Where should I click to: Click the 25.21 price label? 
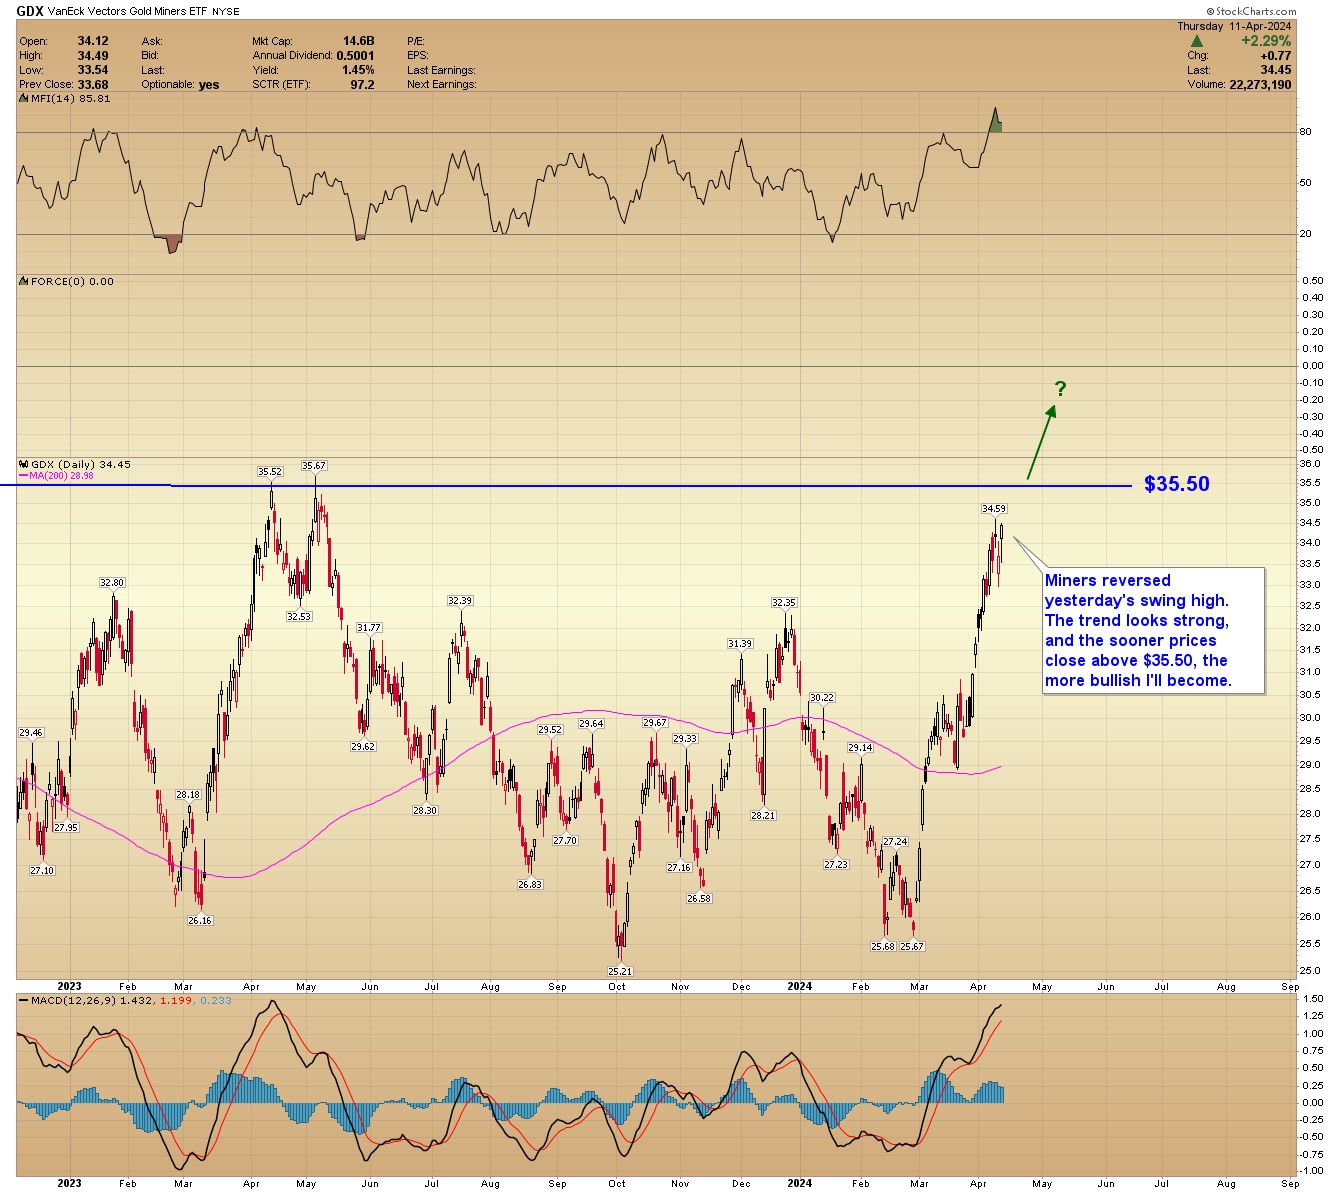click(620, 971)
